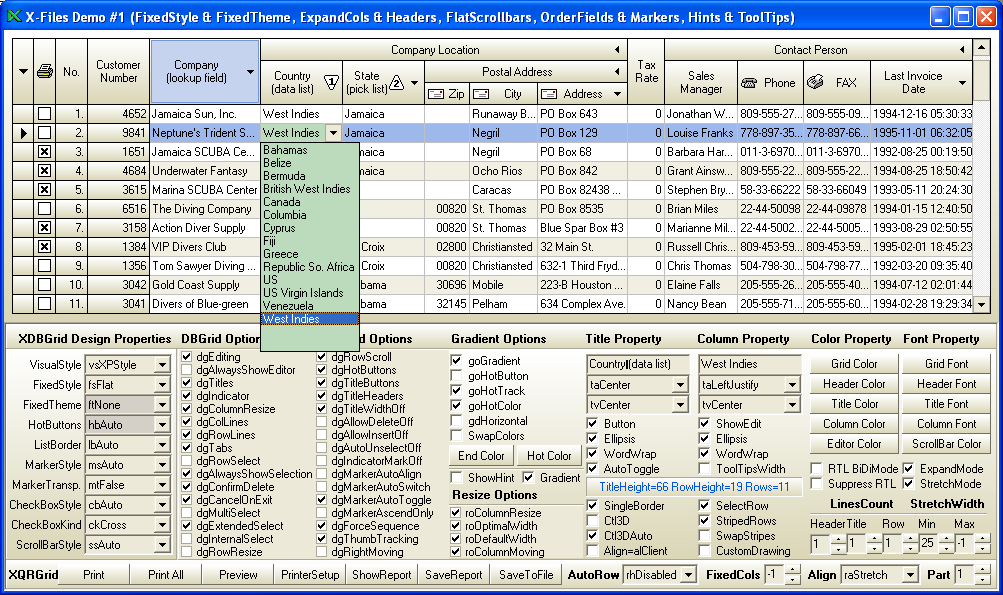Click the FAX column header icon
Image resolution: width=1003 pixels, height=595 pixels.
point(815,83)
